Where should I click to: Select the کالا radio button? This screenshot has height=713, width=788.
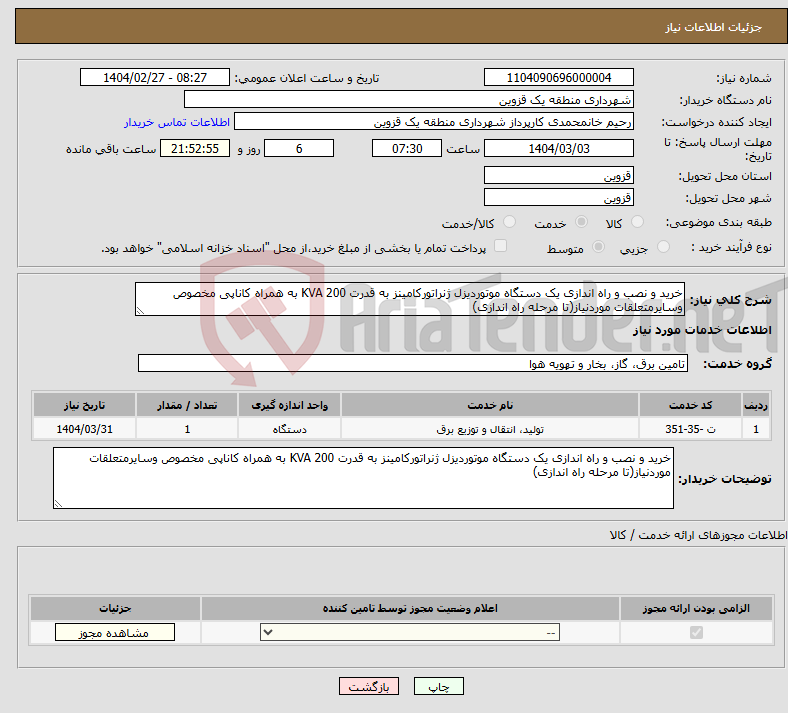(x=637, y=222)
